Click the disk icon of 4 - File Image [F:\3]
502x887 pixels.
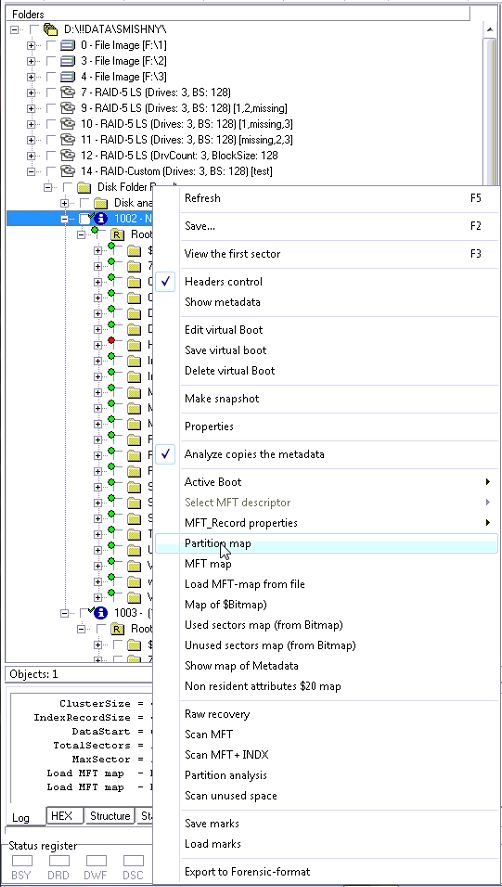pyautogui.click(x=68, y=77)
